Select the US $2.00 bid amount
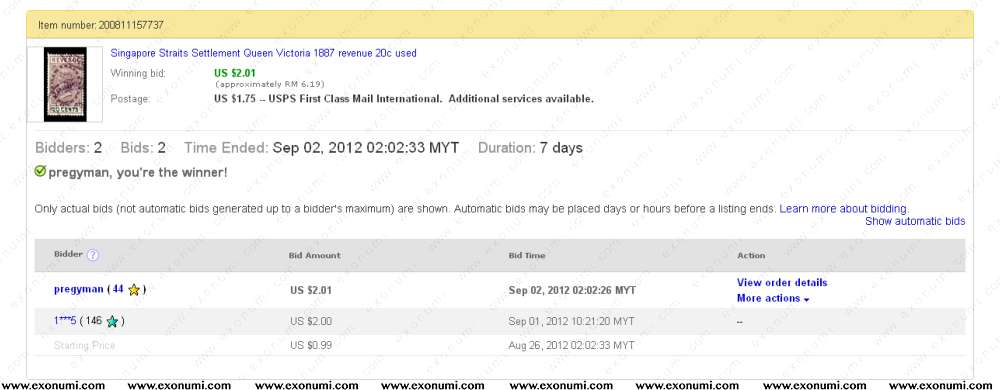The image size is (1000, 390). coord(311,322)
